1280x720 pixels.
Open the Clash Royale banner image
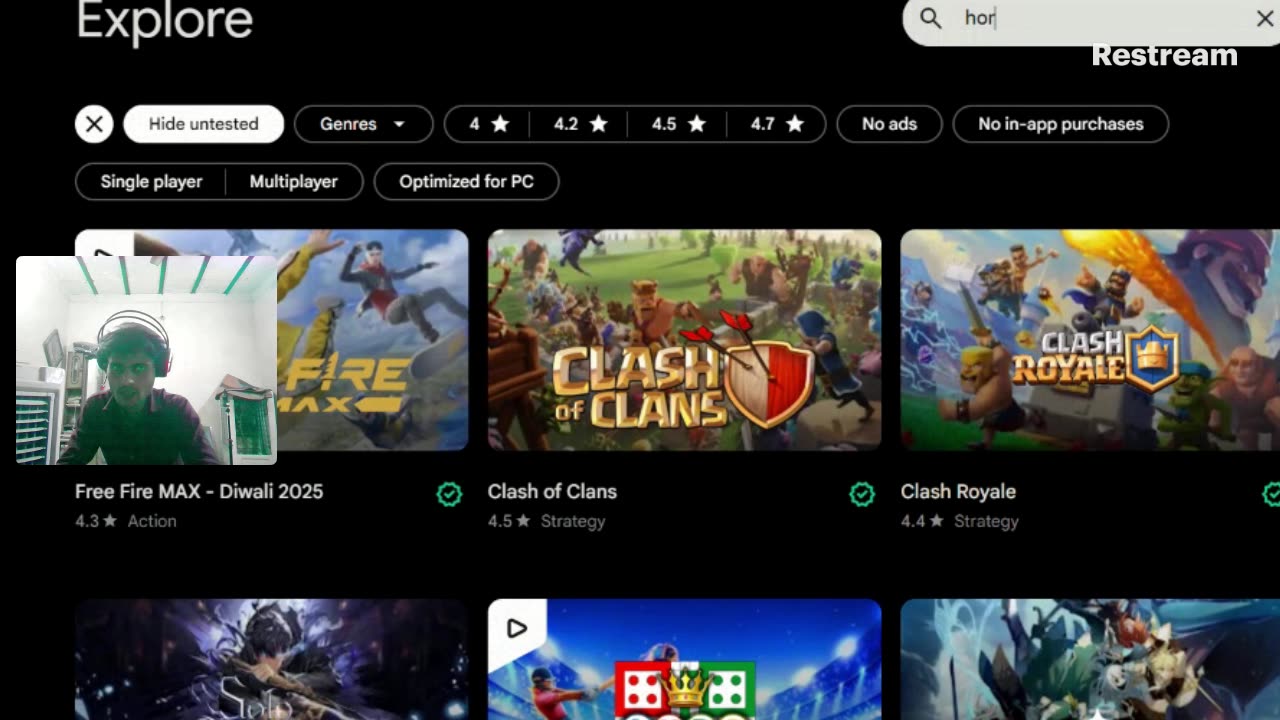pyautogui.click(x=1090, y=340)
